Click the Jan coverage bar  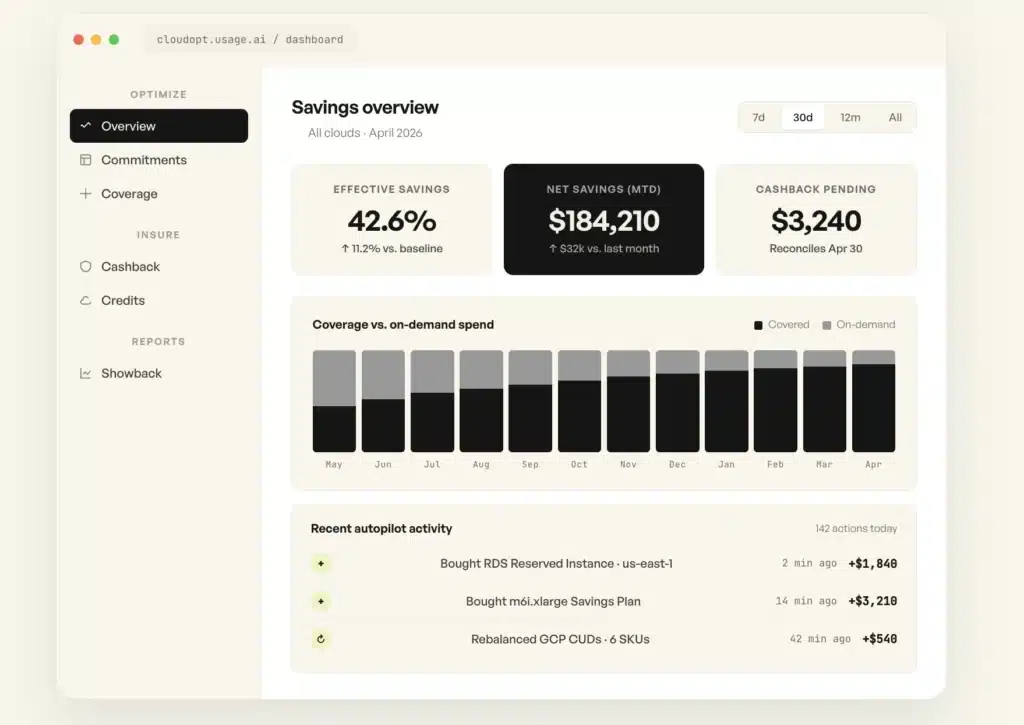[726, 401]
